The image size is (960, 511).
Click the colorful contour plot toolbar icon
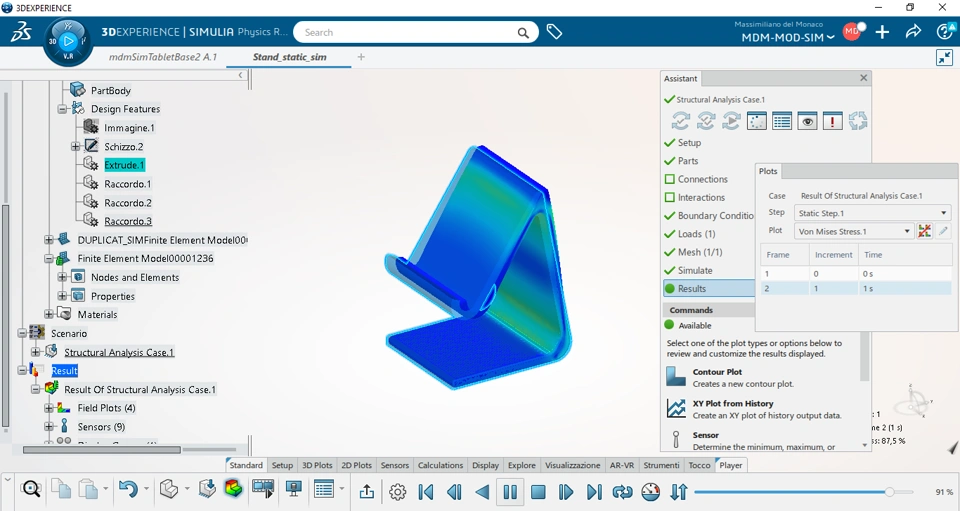[233, 489]
